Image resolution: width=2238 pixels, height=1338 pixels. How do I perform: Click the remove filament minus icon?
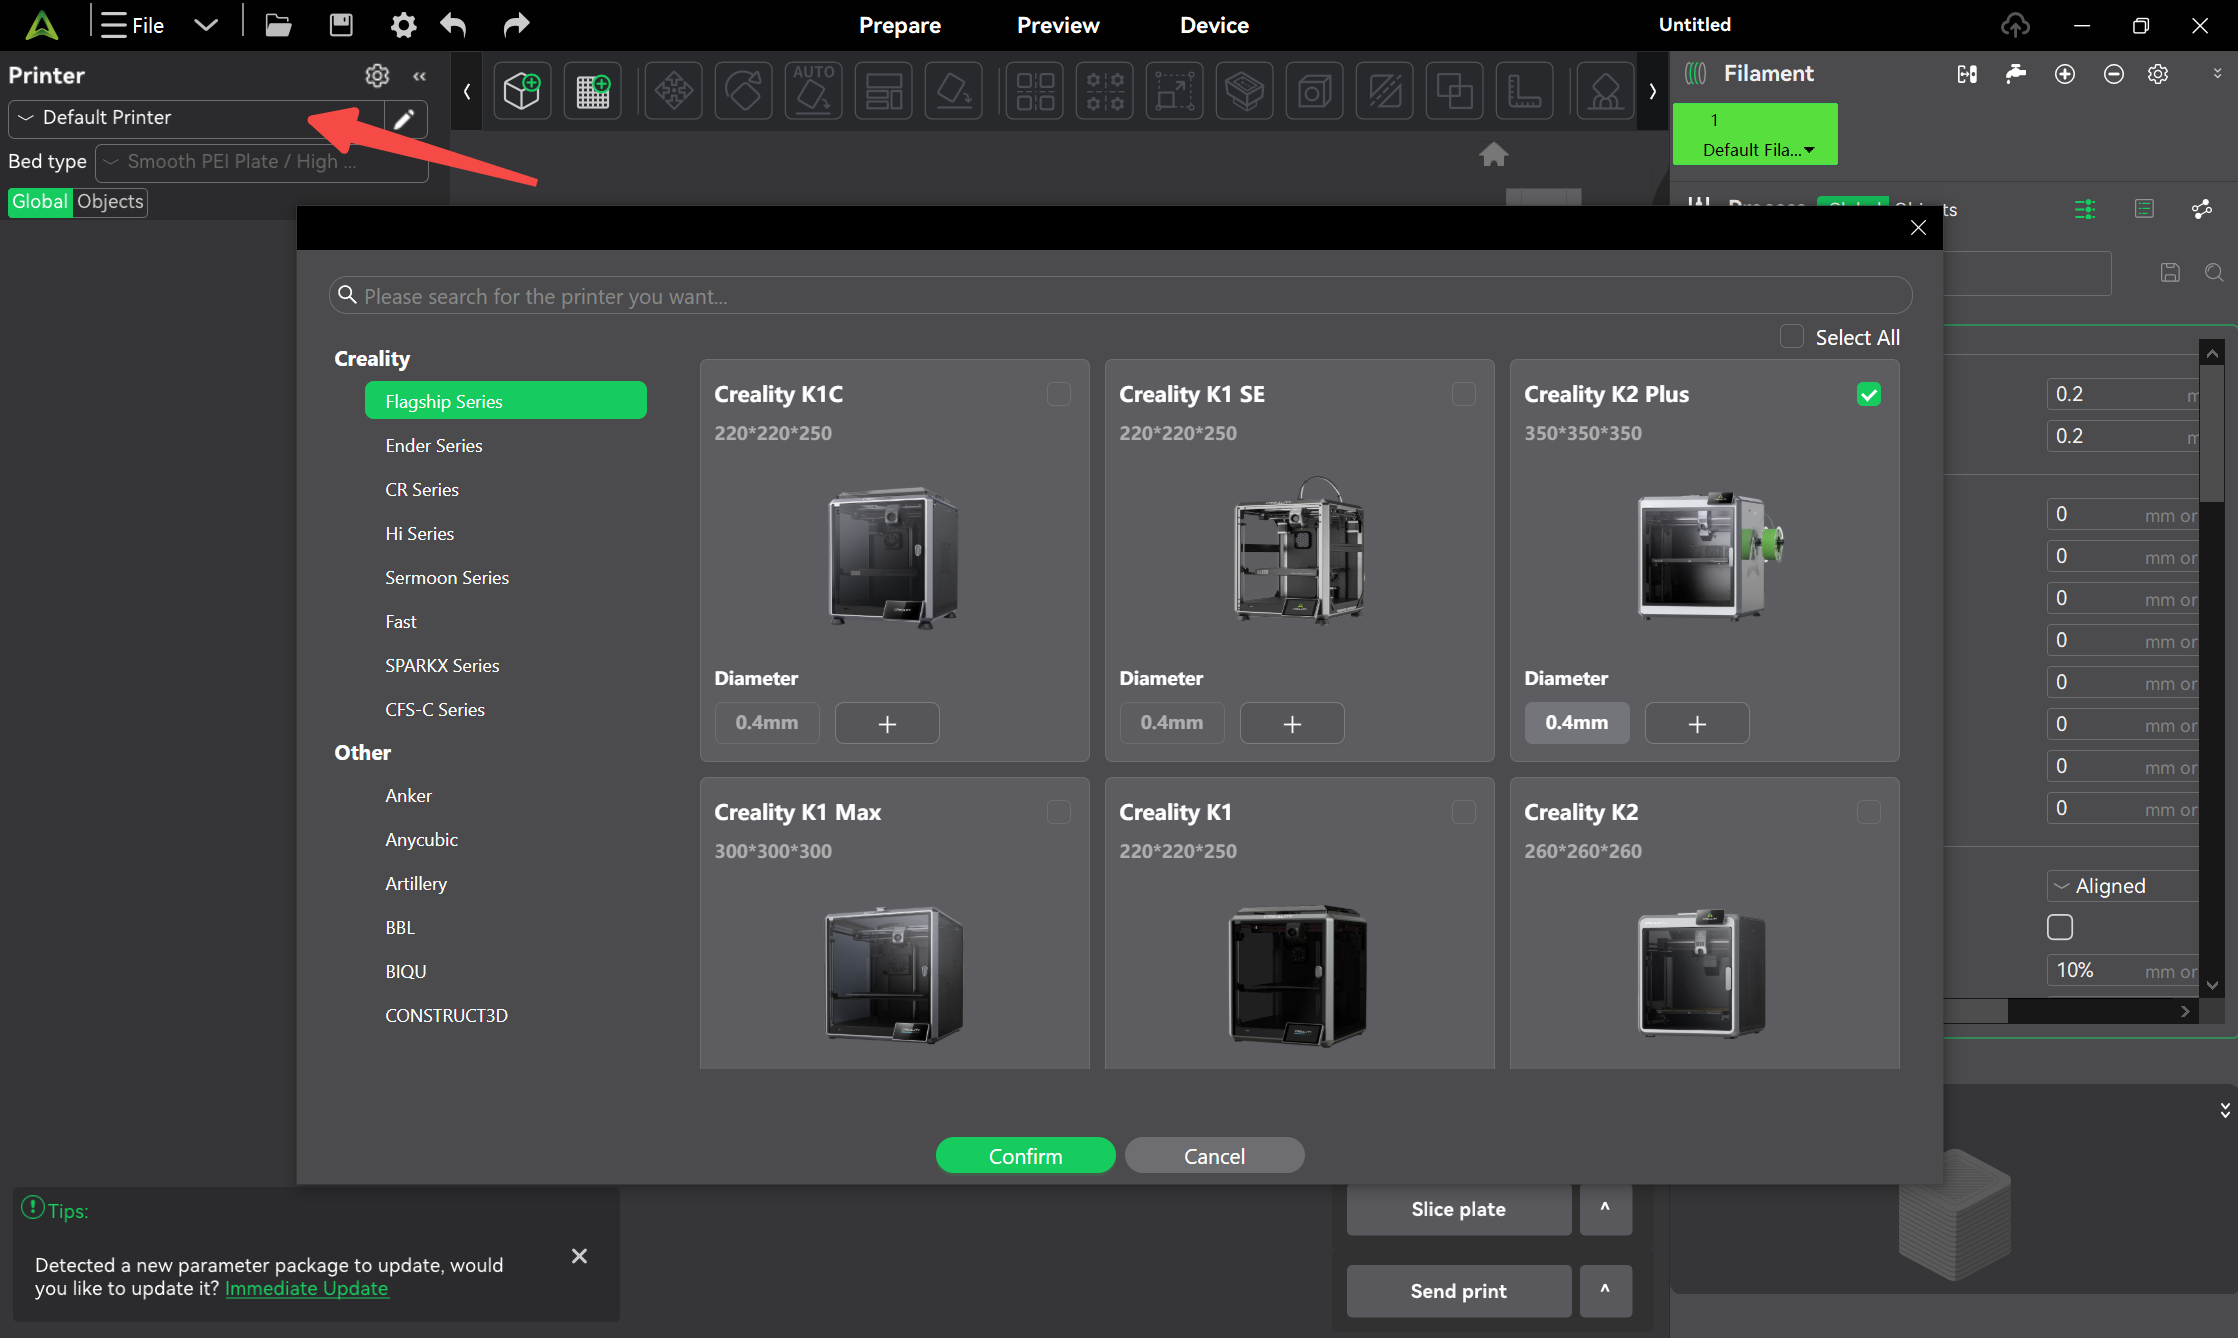2113,74
